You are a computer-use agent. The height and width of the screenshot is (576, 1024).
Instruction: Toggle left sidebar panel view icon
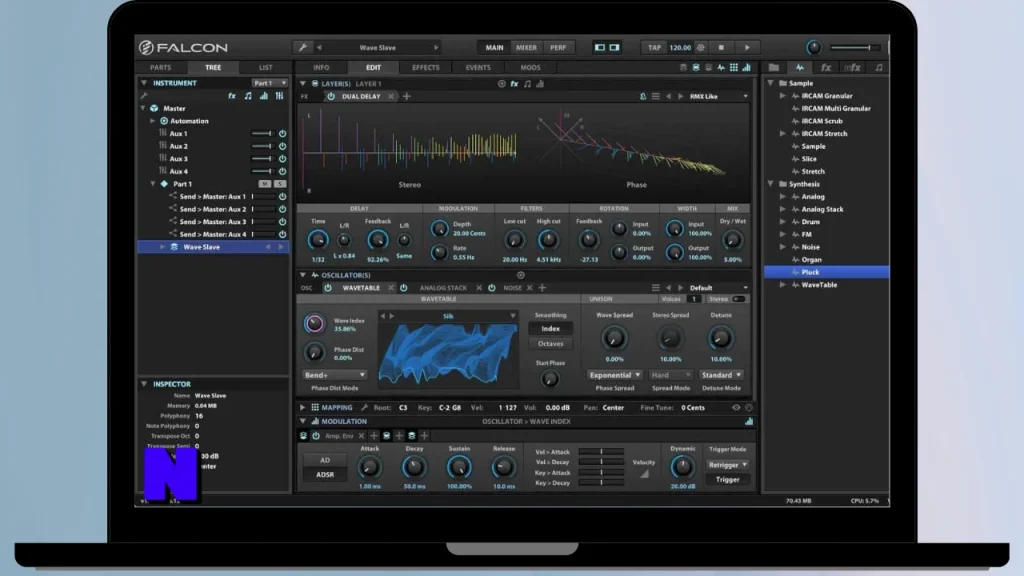coord(600,47)
